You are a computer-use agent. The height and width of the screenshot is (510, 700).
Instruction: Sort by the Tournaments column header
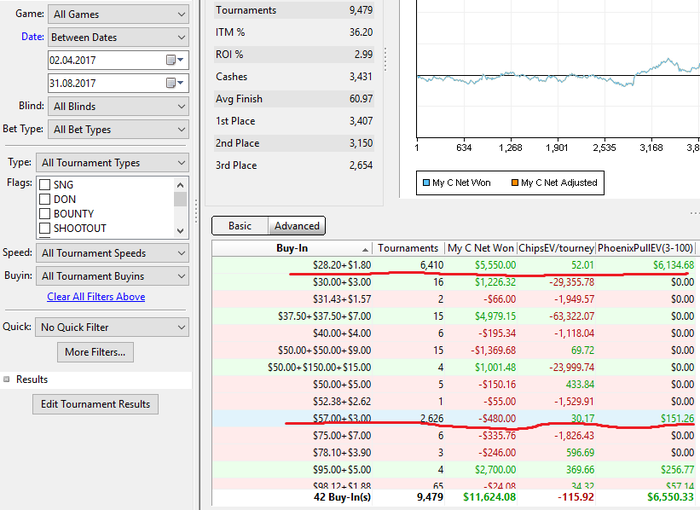(x=408, y=248)
